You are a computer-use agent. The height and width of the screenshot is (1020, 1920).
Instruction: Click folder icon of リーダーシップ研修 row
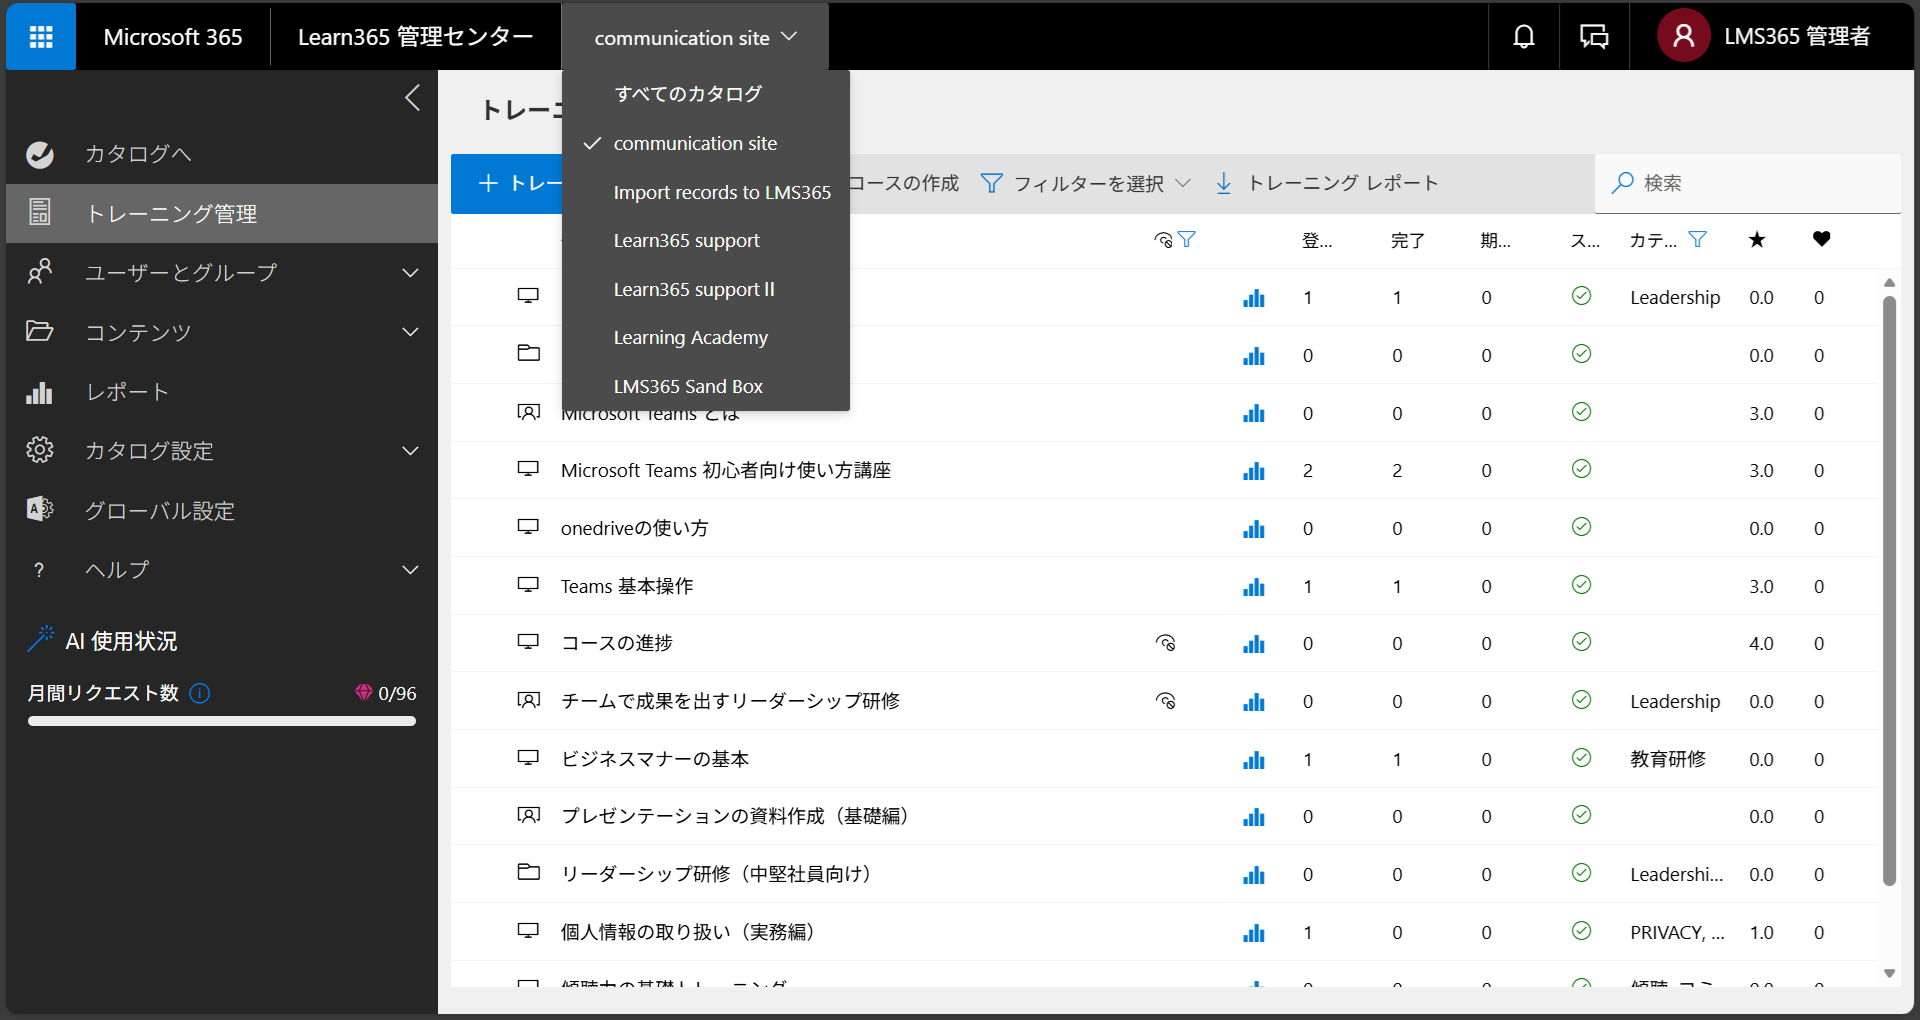528,872
